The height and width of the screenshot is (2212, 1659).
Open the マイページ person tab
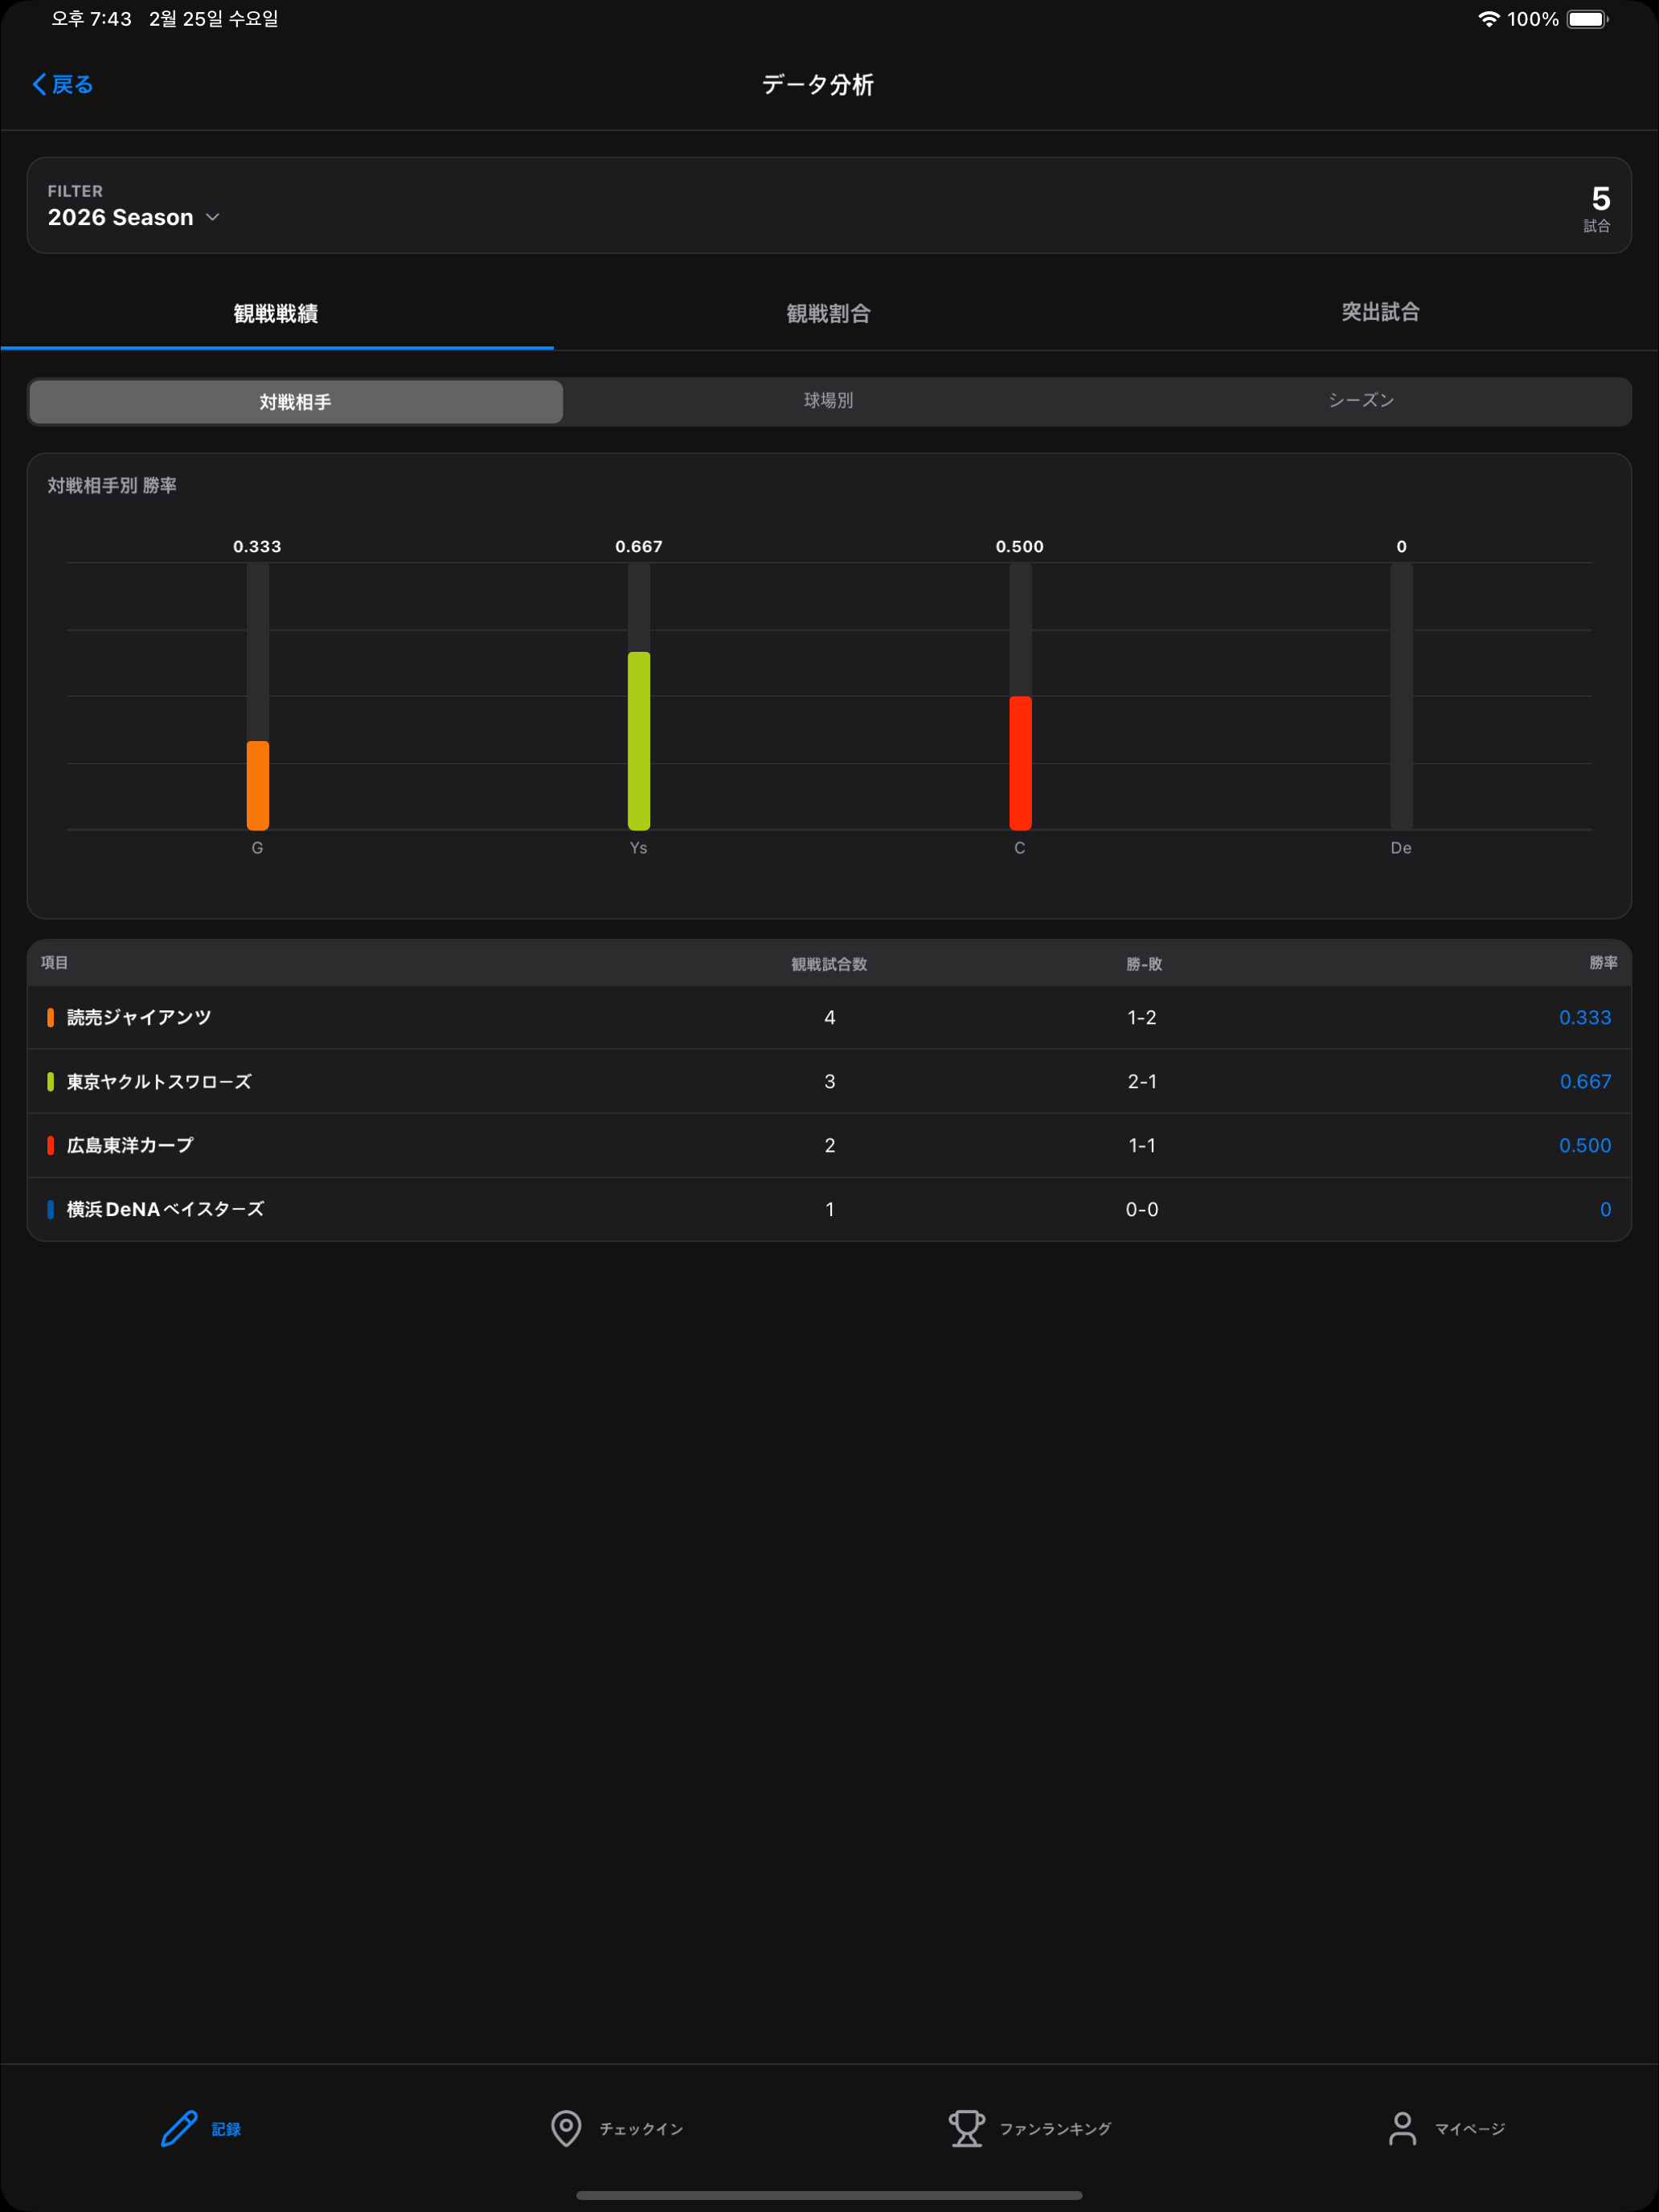[1447, 2128]
